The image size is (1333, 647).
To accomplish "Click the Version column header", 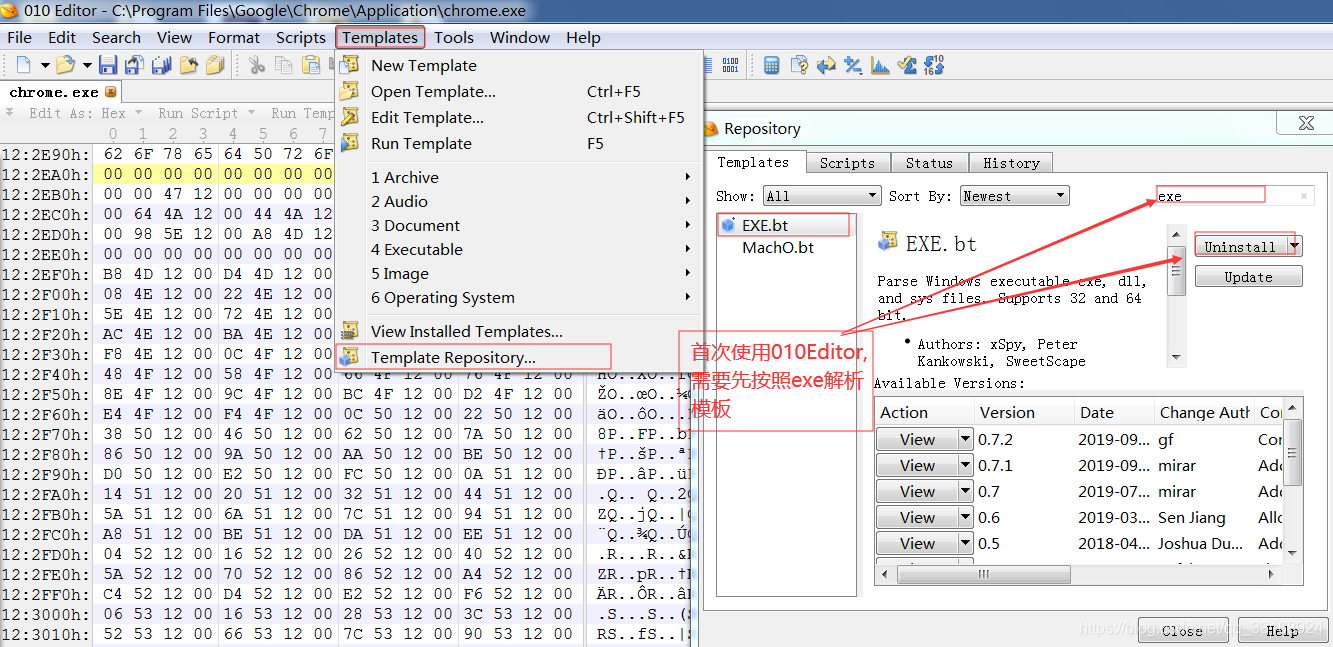I will [1024, 412].
